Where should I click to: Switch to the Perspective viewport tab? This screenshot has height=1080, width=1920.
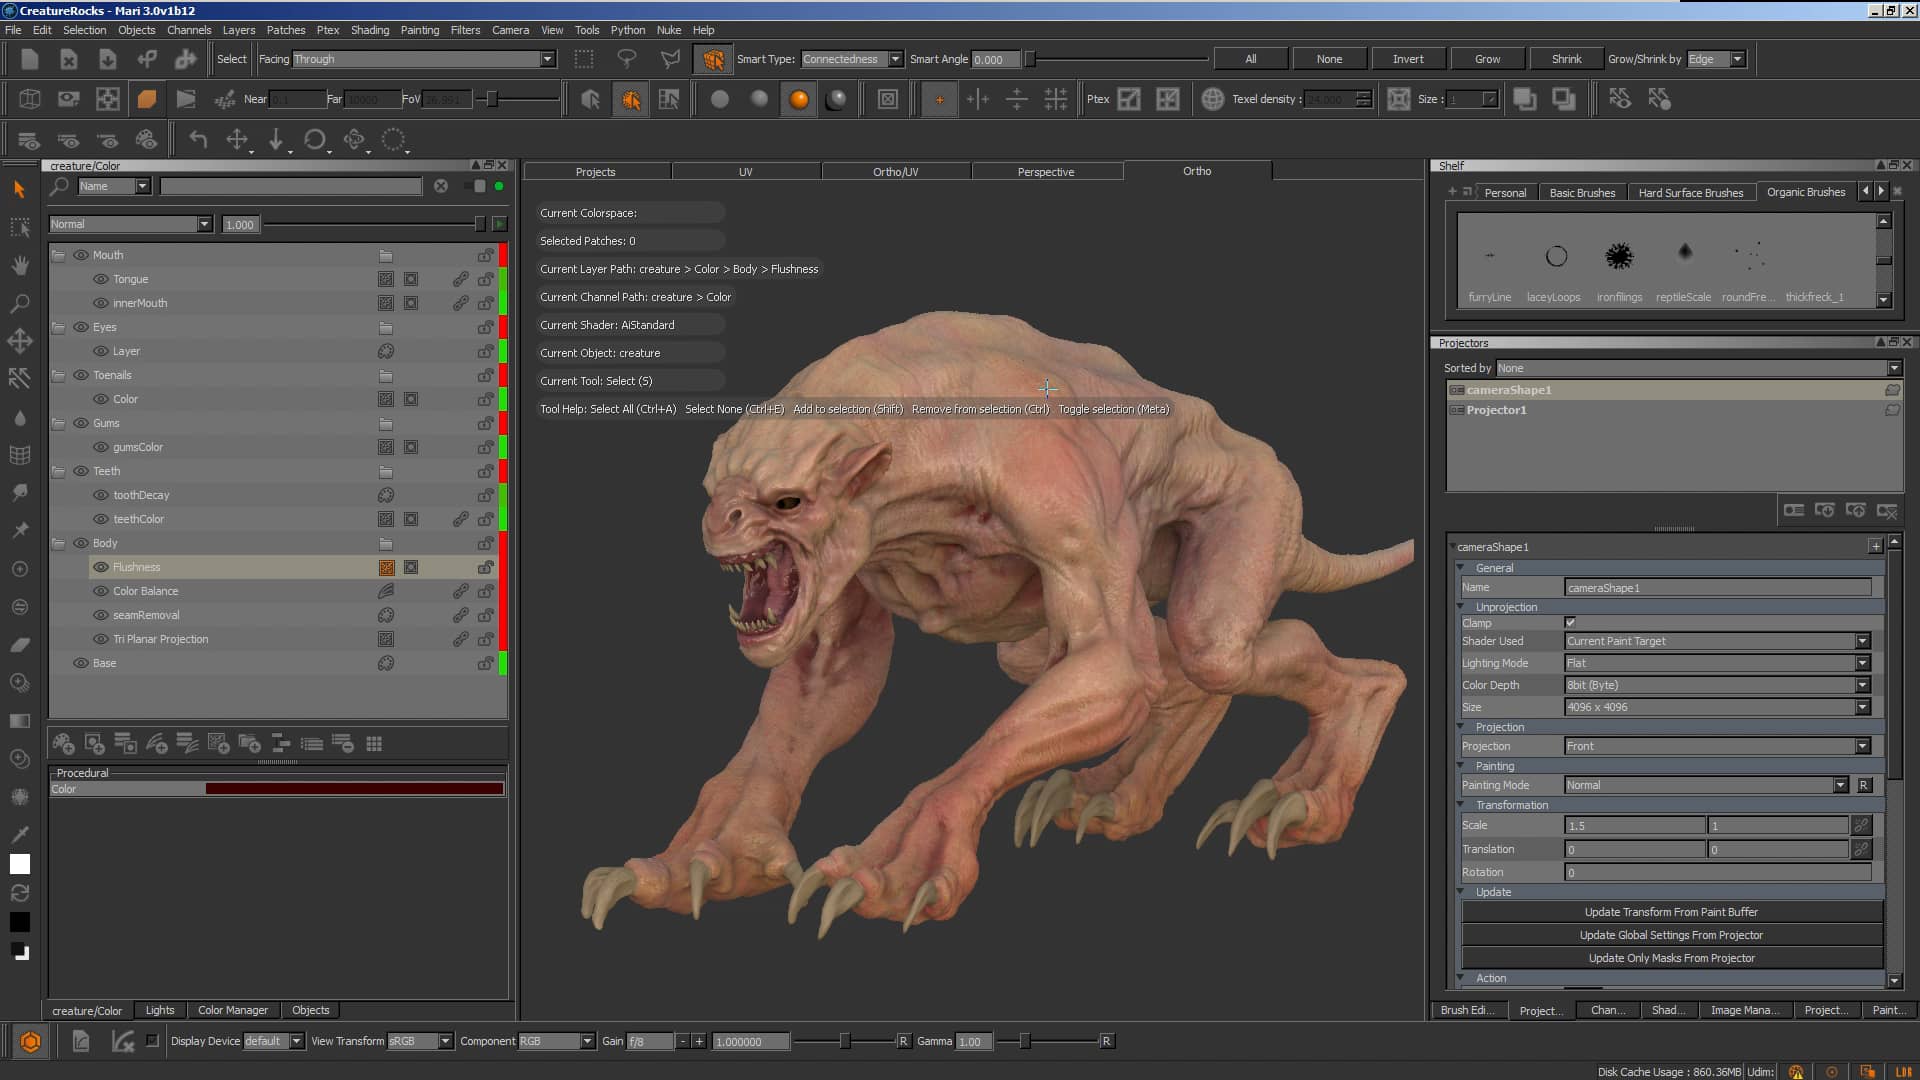(1046, 171)
